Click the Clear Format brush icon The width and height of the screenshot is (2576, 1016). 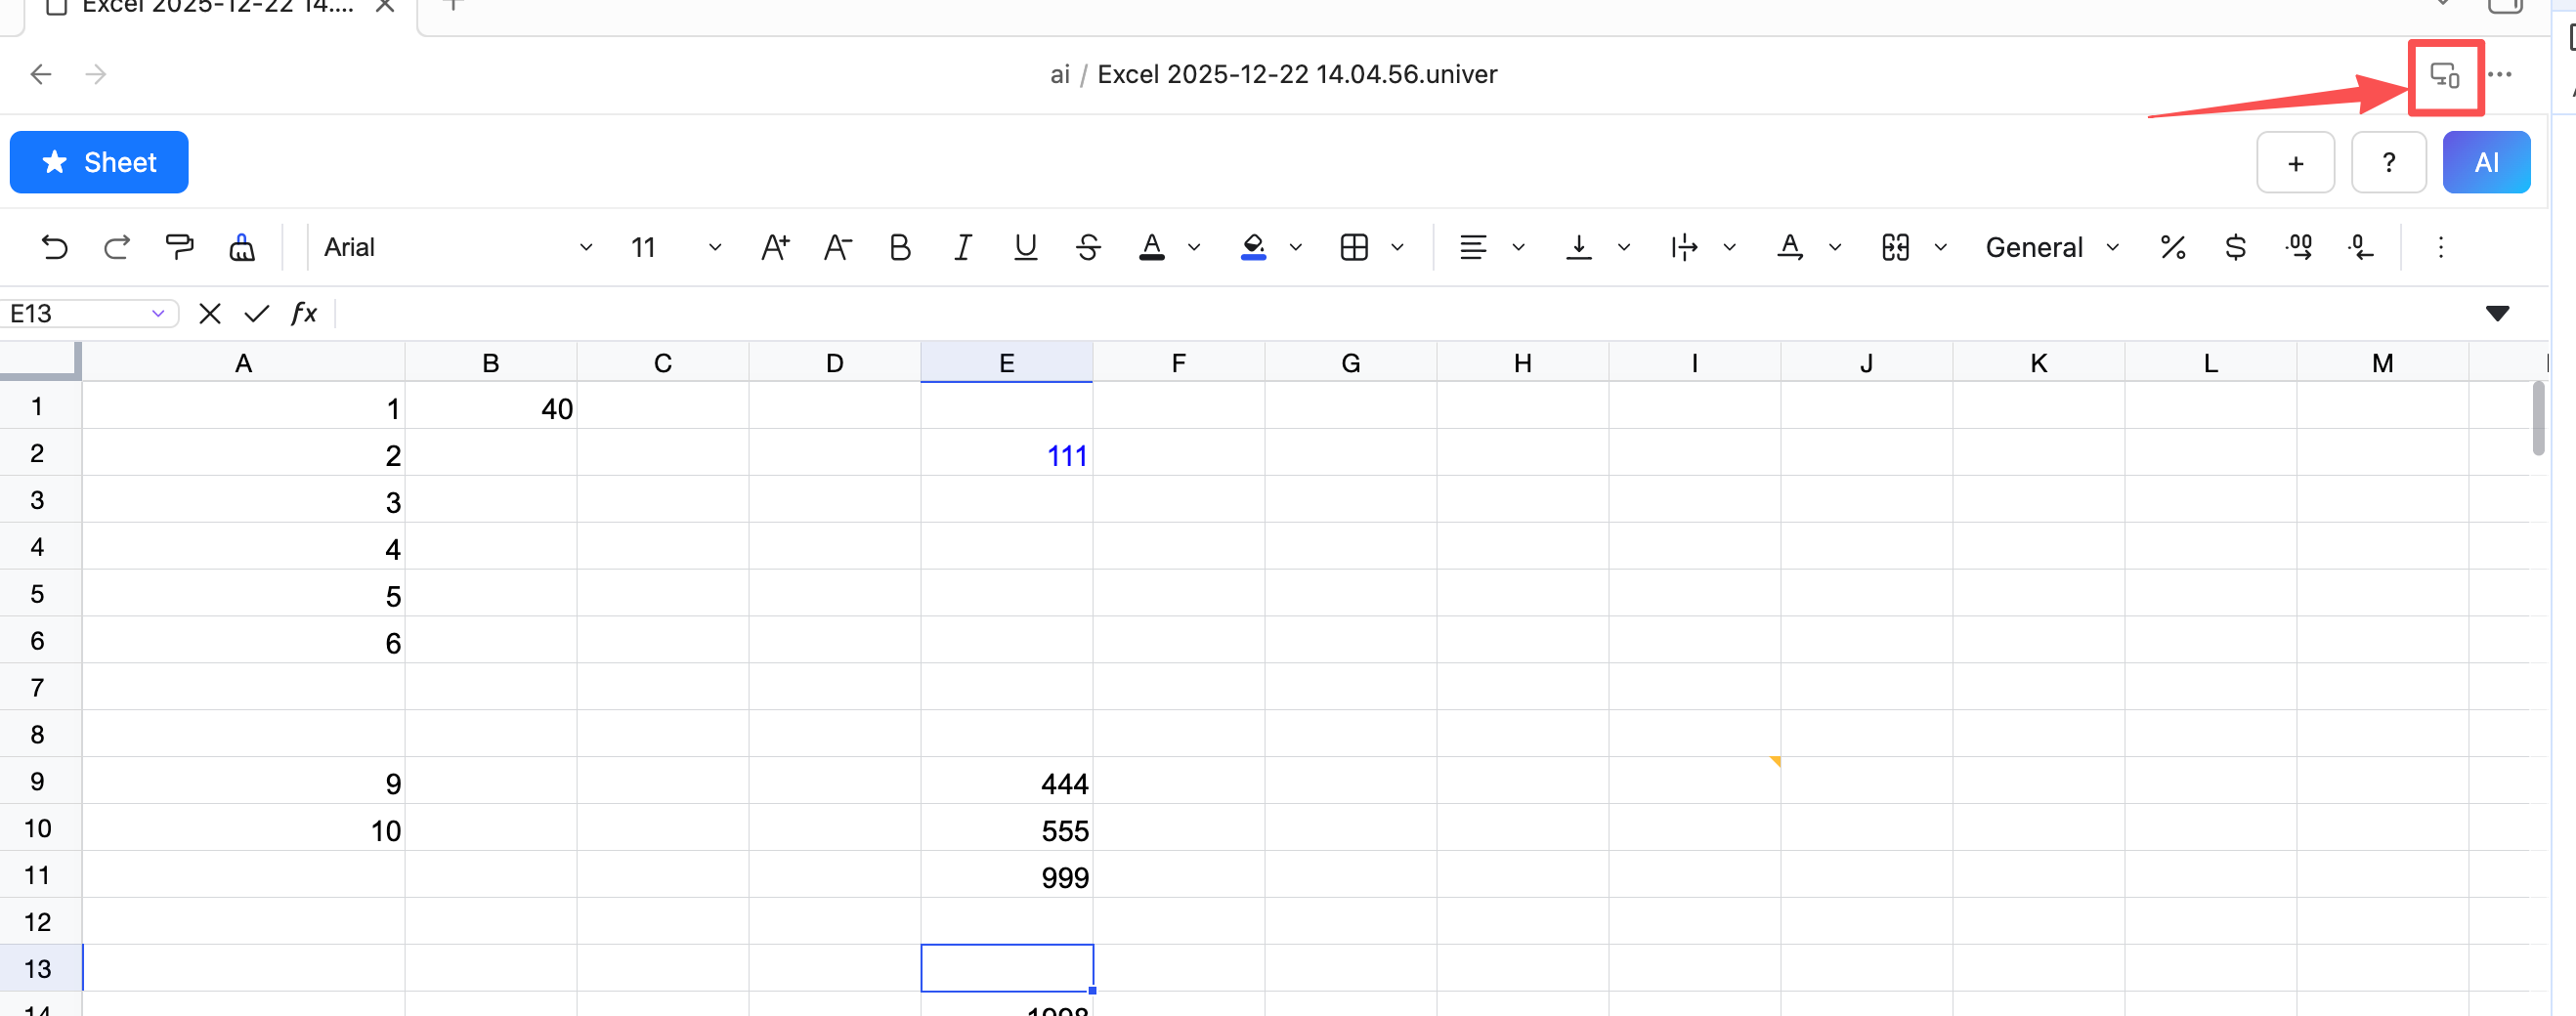click(242, 247)
